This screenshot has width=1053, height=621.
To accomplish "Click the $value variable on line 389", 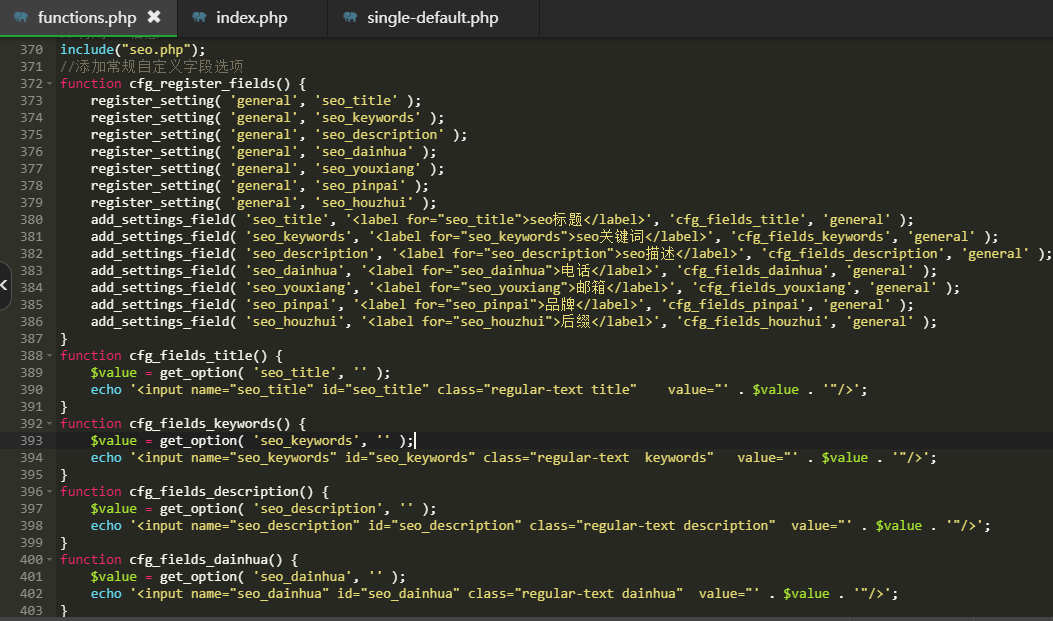I will click(x=113, y=373).
